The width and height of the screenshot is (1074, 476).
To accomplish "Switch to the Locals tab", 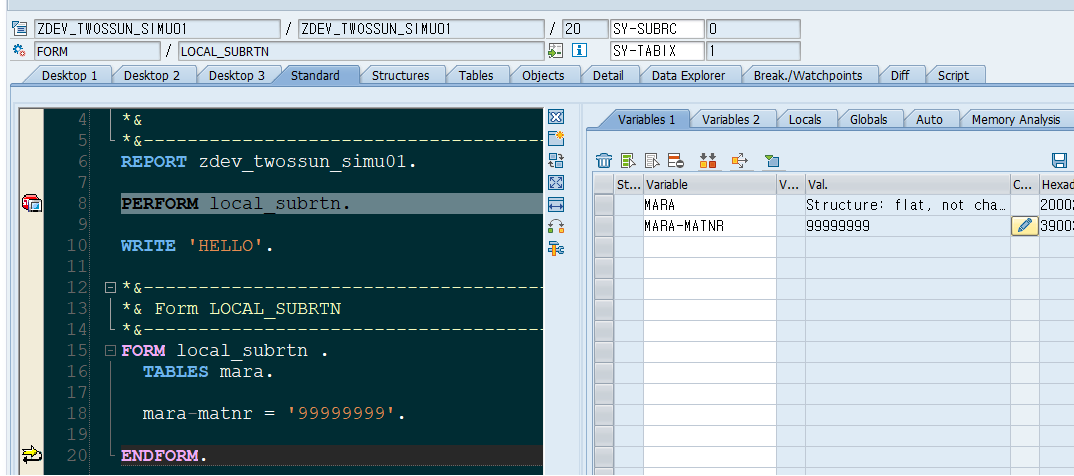I will (x=805, y=119).
